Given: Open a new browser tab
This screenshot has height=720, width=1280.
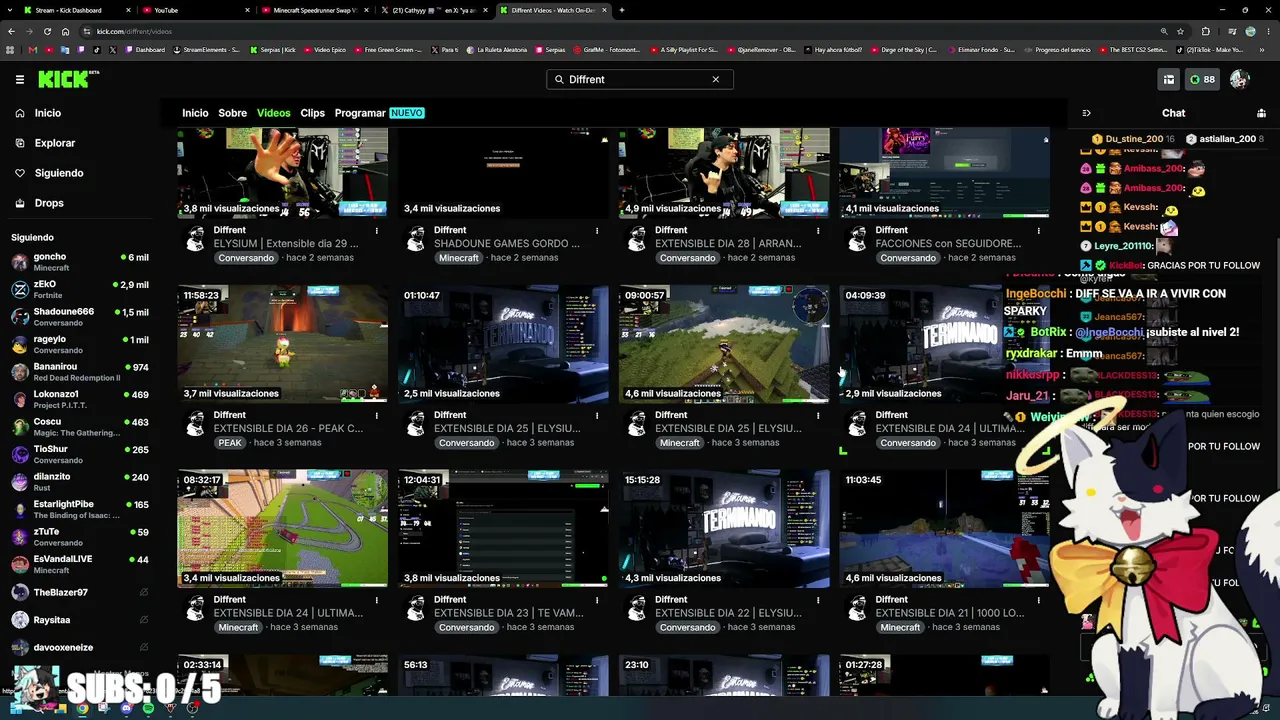Looking at the screenshot, I should click(x=622, y=10).
